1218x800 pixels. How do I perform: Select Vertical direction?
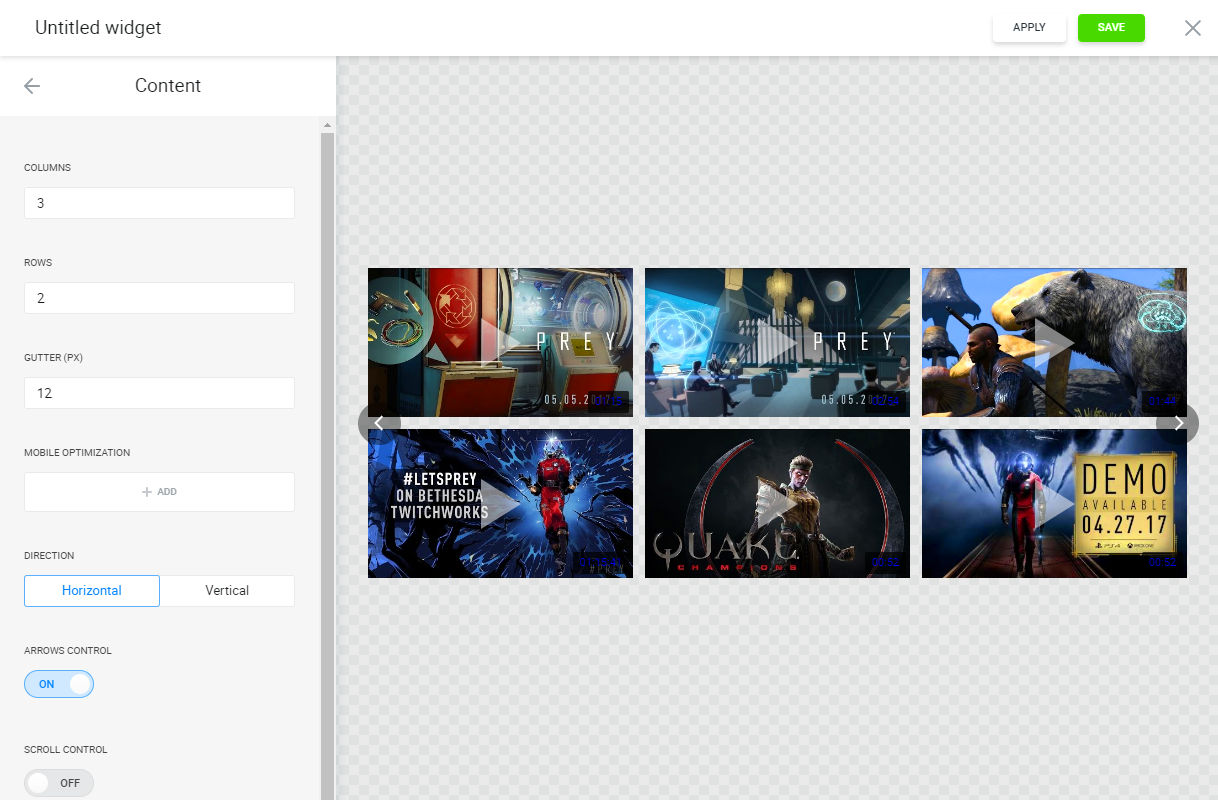[227, 591]
